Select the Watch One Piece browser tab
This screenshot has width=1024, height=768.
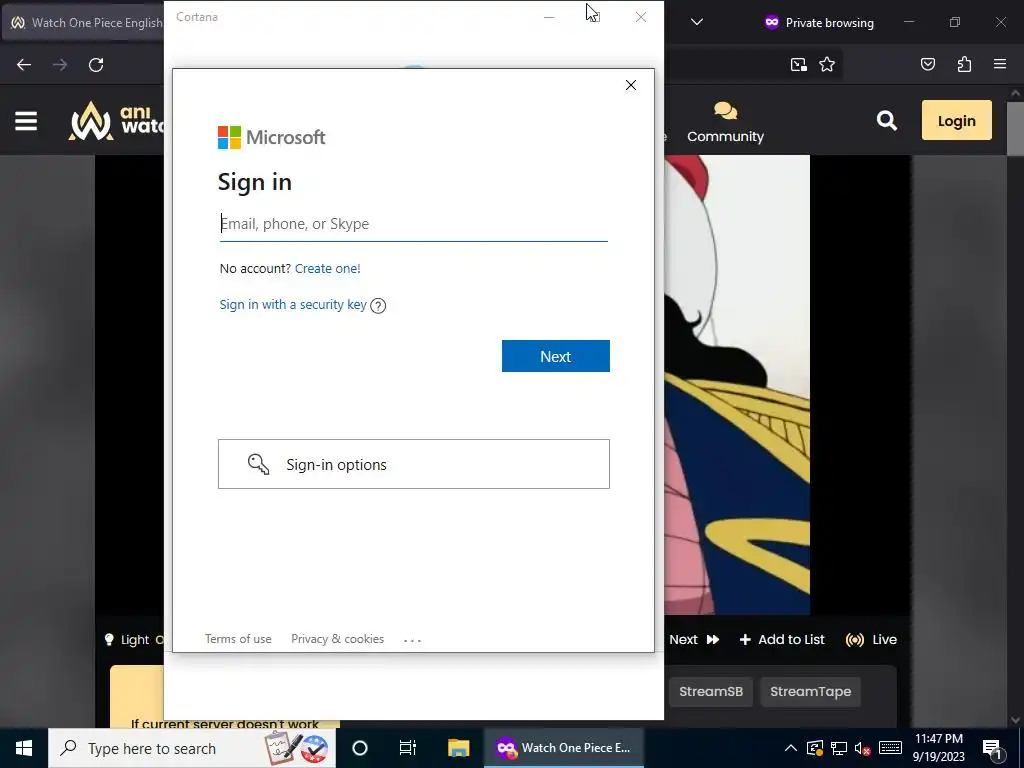point(84,22)
